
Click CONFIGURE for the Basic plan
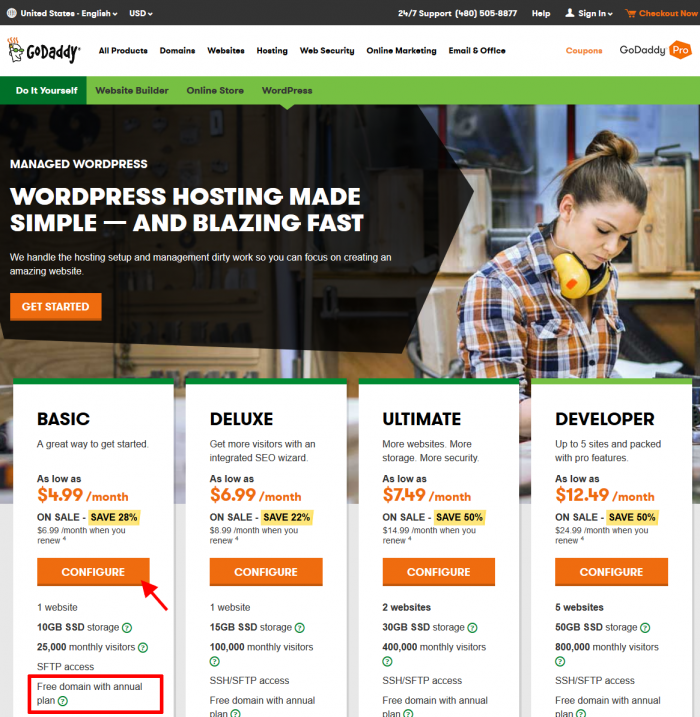pos(93,572)
